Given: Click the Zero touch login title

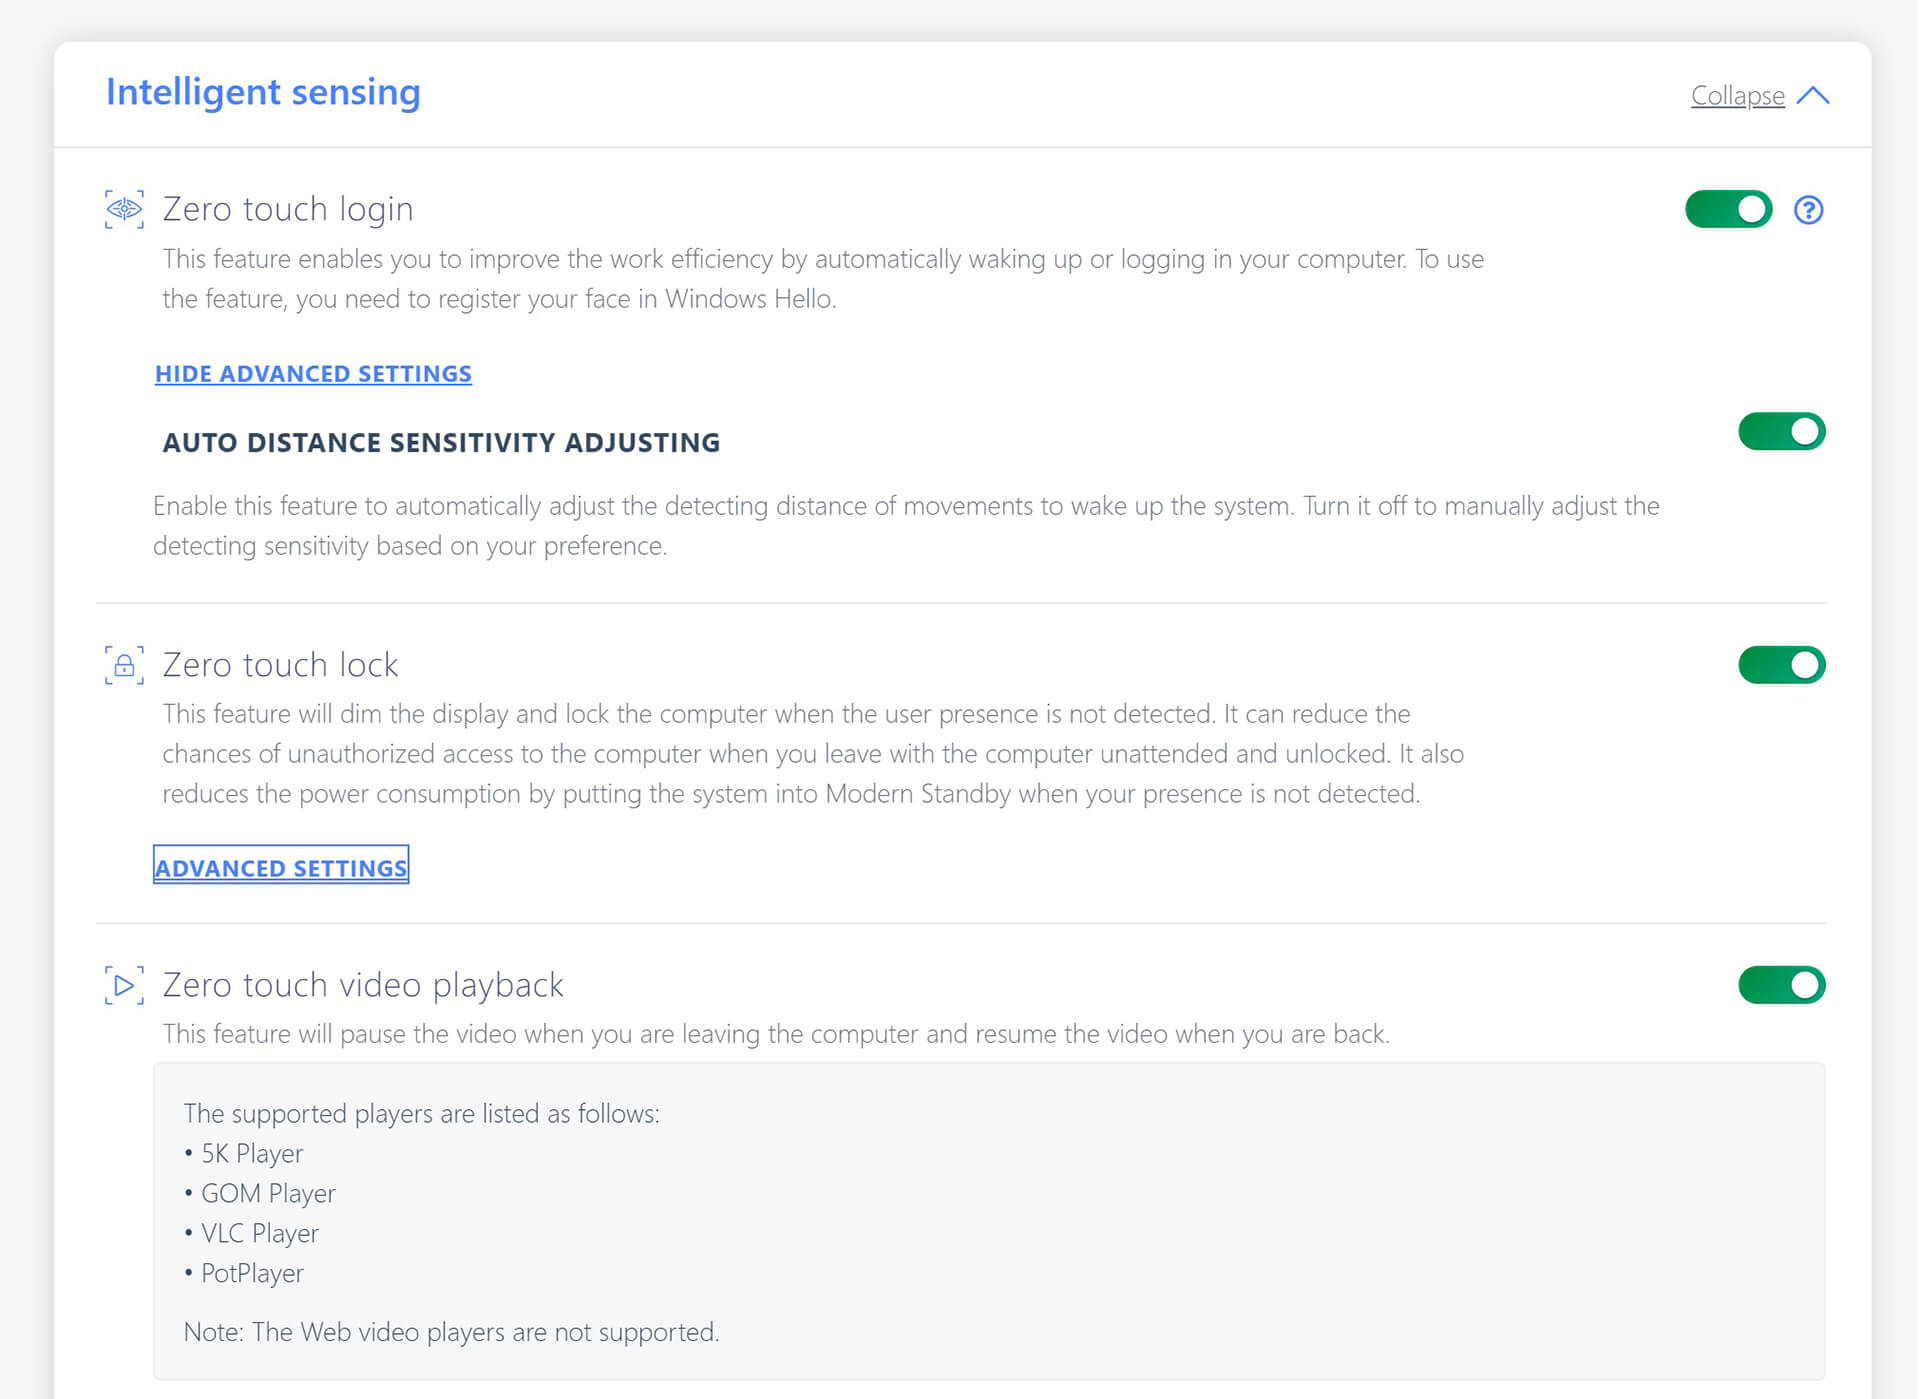Looking at the screenshot, I should click(288, 209).
